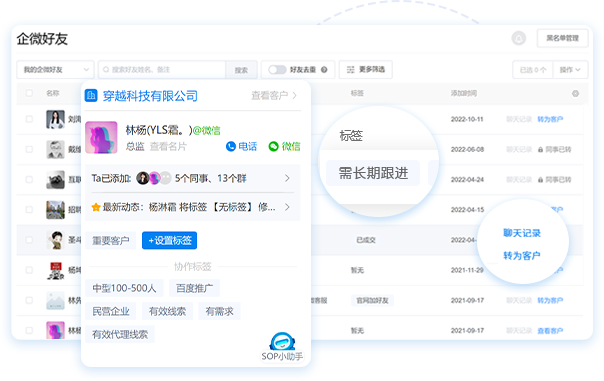604x381 pixels.
Task: Click 查看名片 link under 林杨
Action: point(168,146)
